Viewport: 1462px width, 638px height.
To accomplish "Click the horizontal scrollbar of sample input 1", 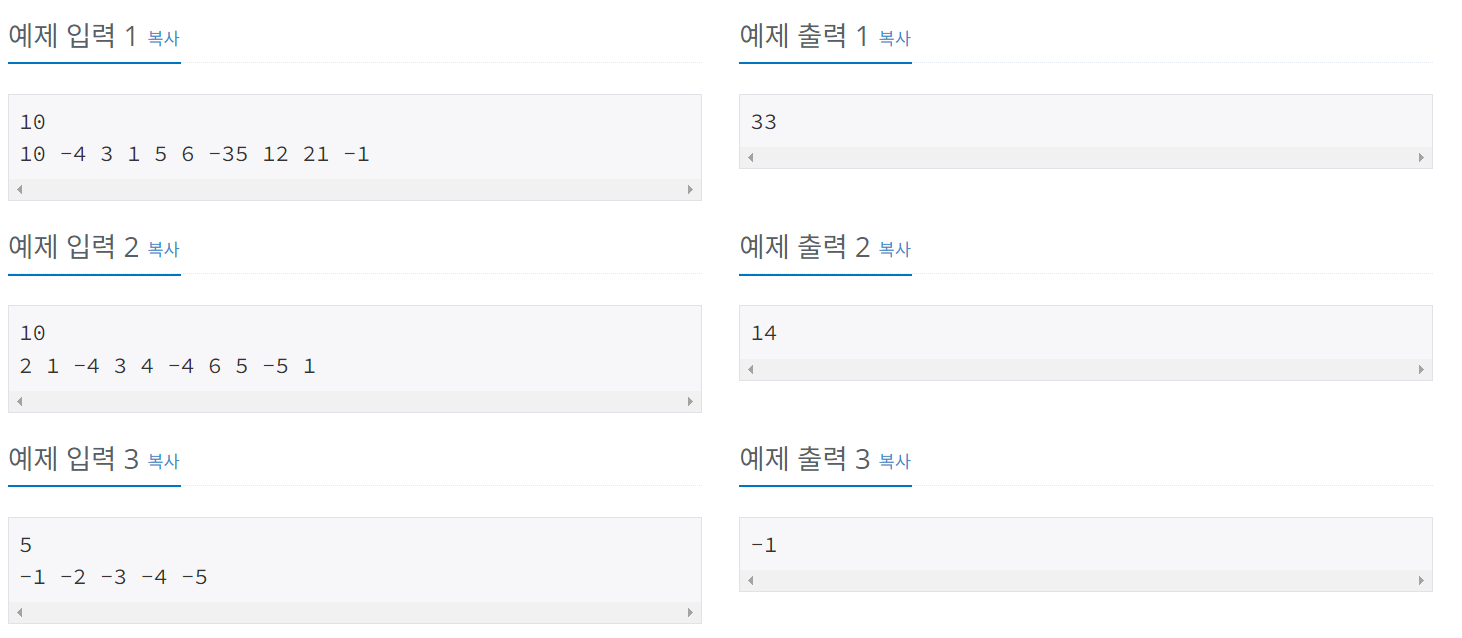I will tap(355, 188).
